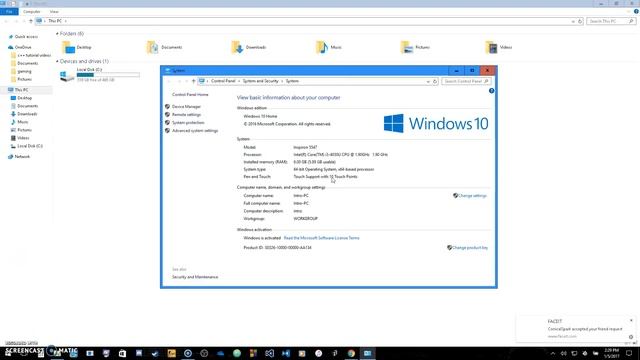Open Remote settings link
Viewport: 640px width, 360px height.
coord(186,115)
